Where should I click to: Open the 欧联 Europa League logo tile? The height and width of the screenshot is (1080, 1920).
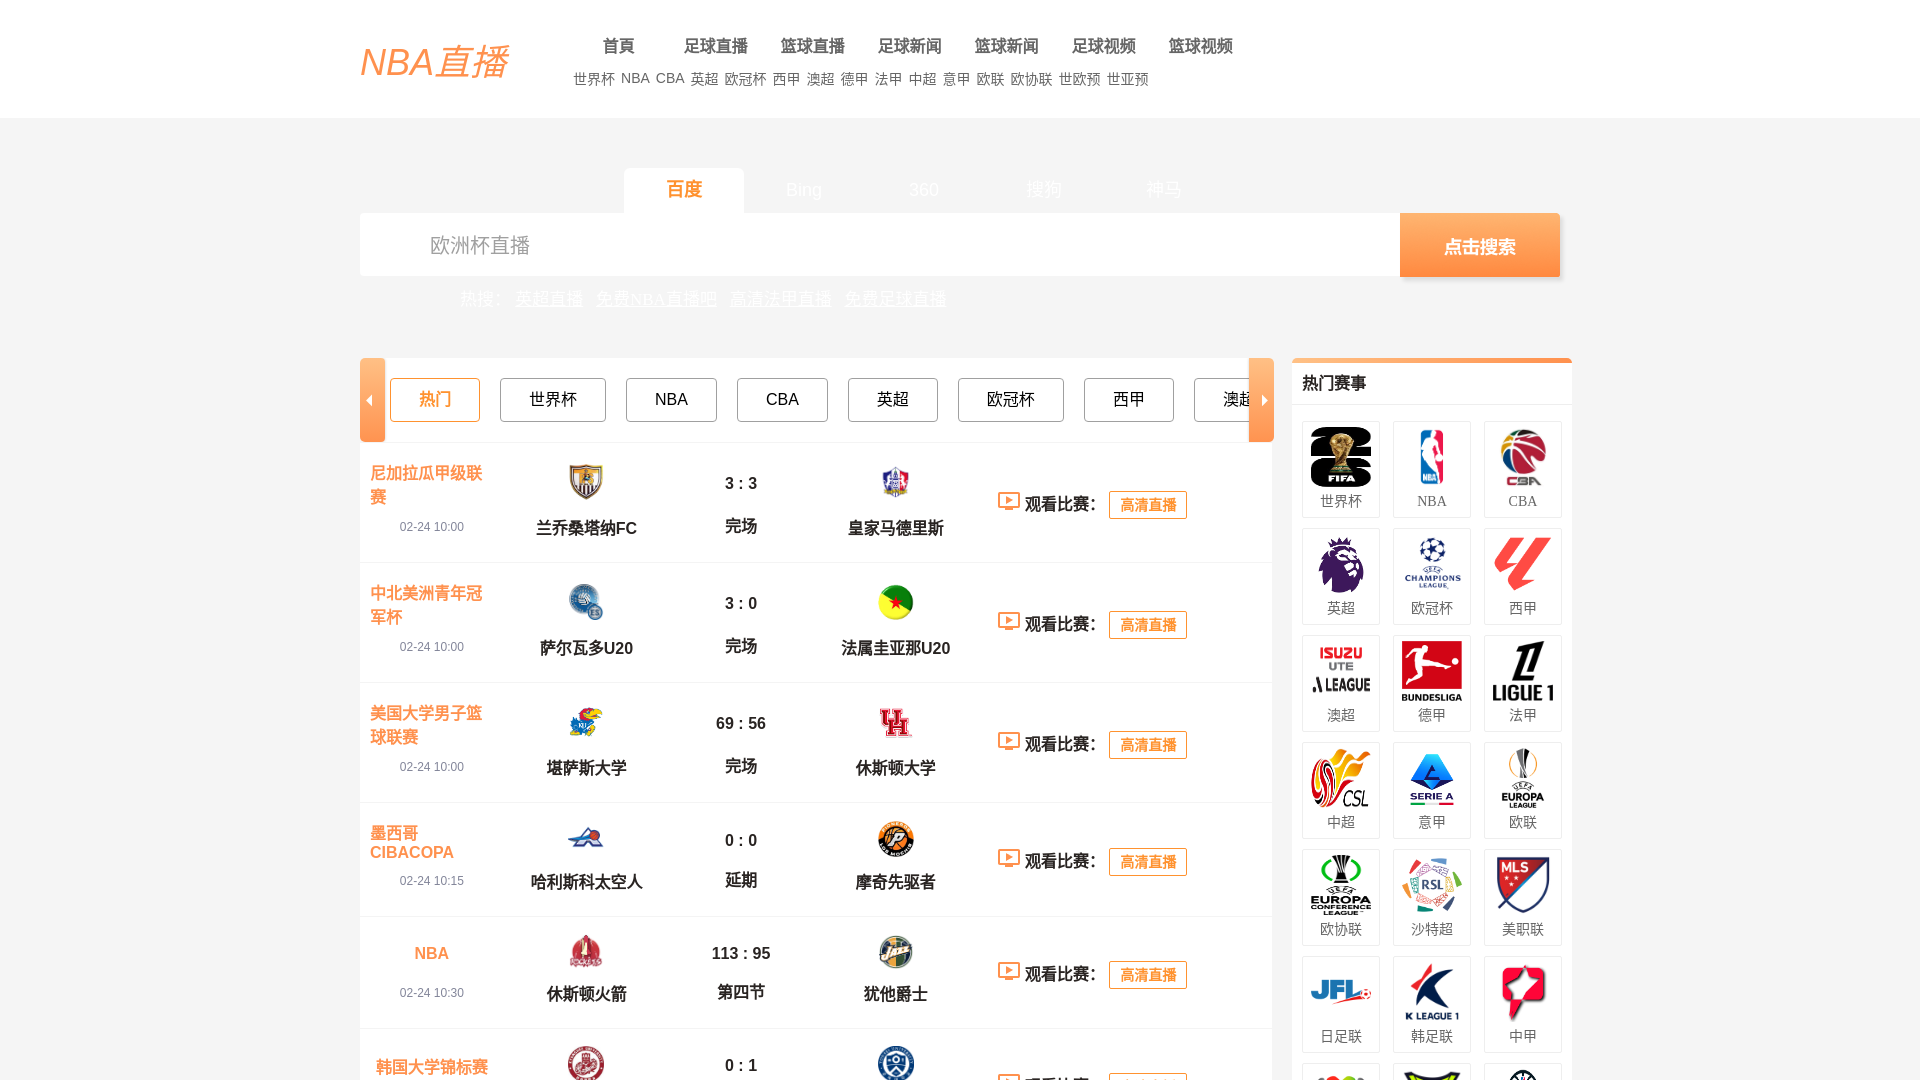click(x=1522, y=790)
